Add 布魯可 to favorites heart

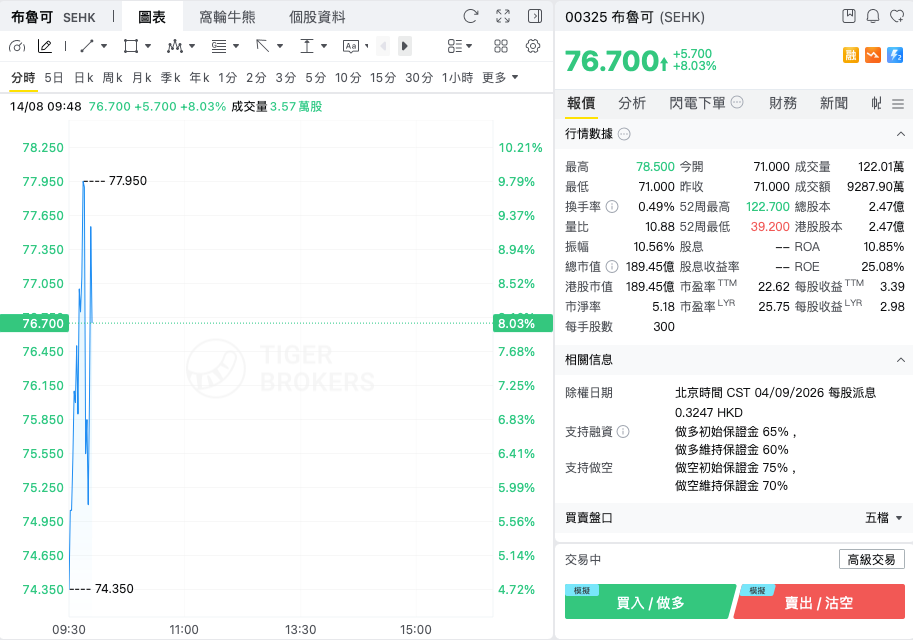click(897, 16)
